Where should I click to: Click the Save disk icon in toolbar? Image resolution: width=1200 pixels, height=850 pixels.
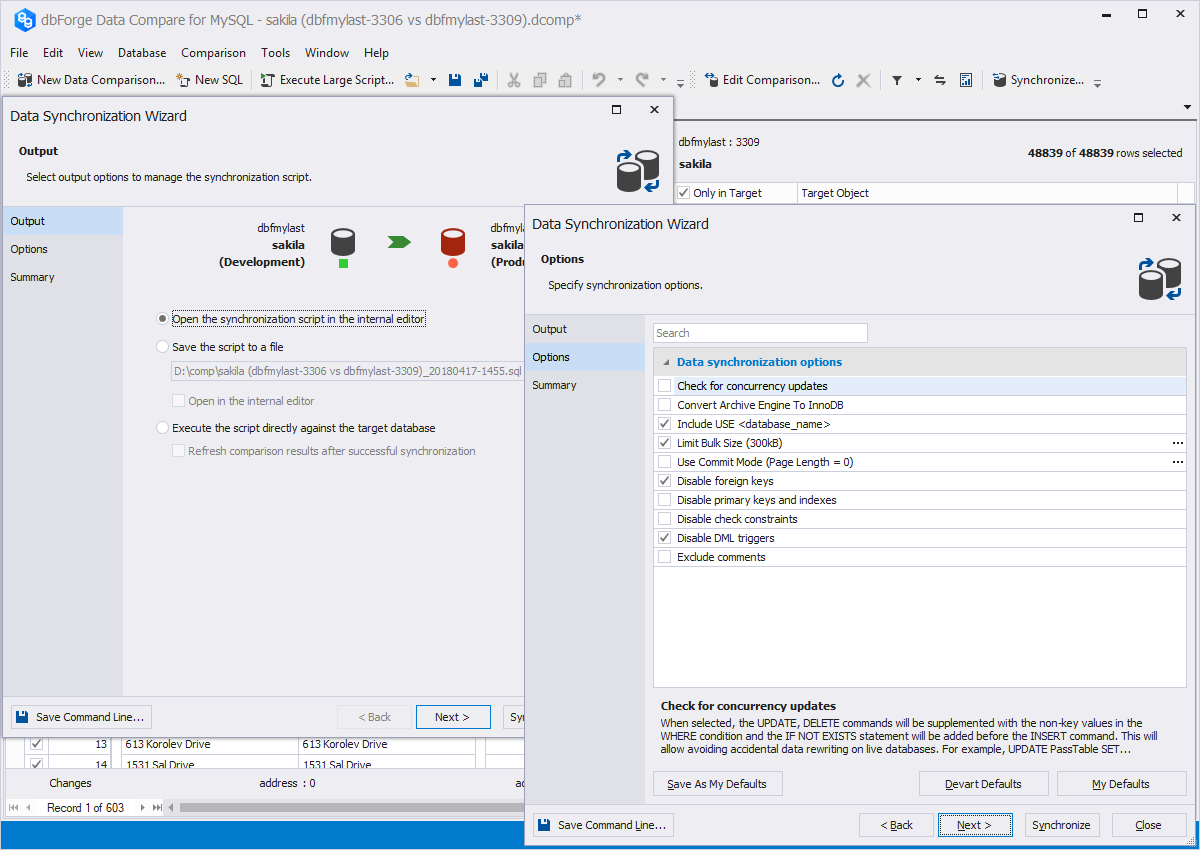pyautogui.click(x=455, y=80)
